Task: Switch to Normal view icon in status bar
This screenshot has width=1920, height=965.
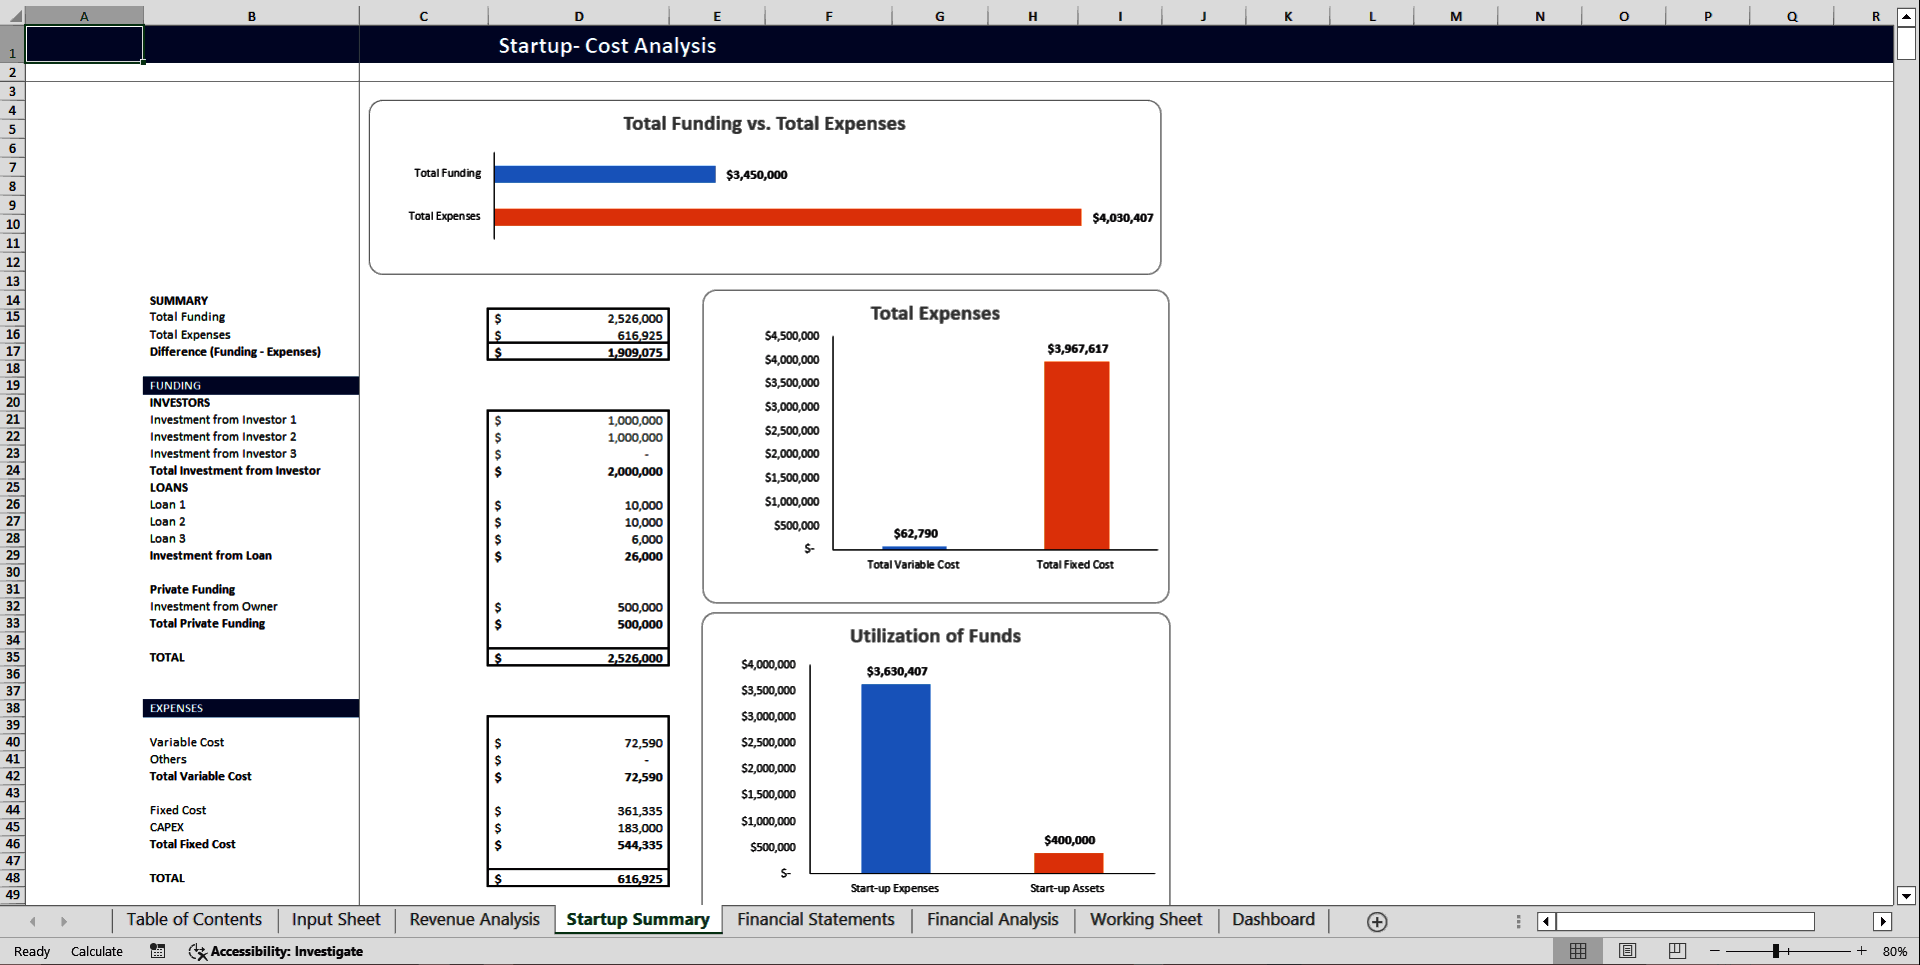Action: click(1579, 951)
